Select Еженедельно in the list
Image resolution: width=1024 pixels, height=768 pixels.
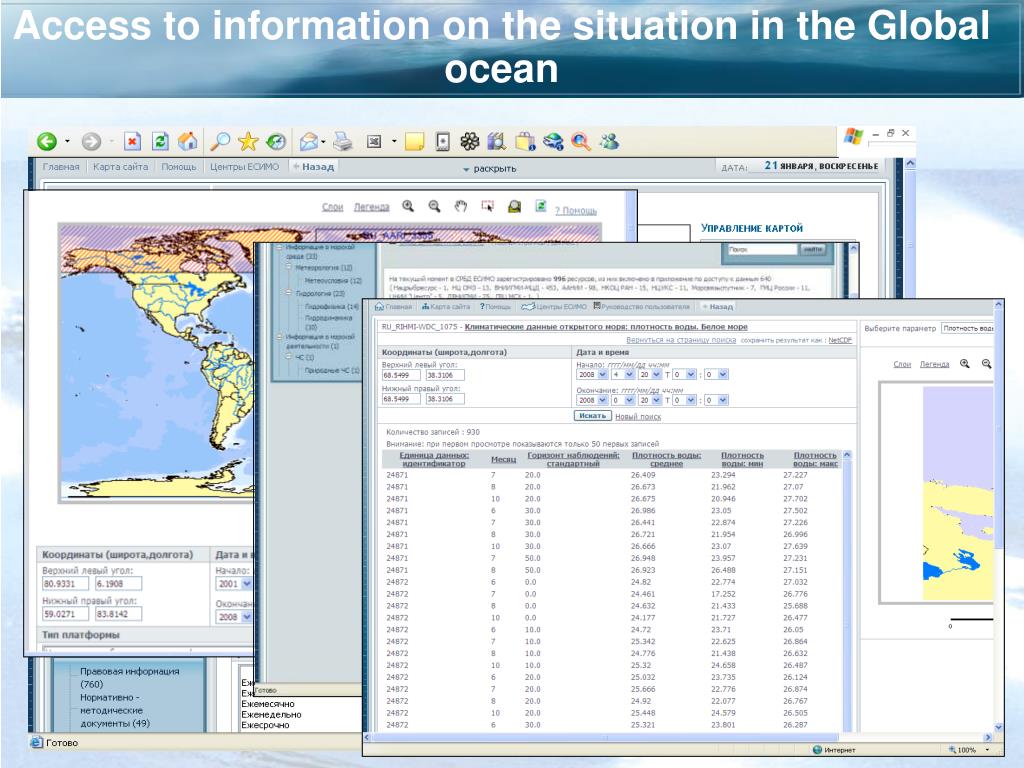(271, 714)
